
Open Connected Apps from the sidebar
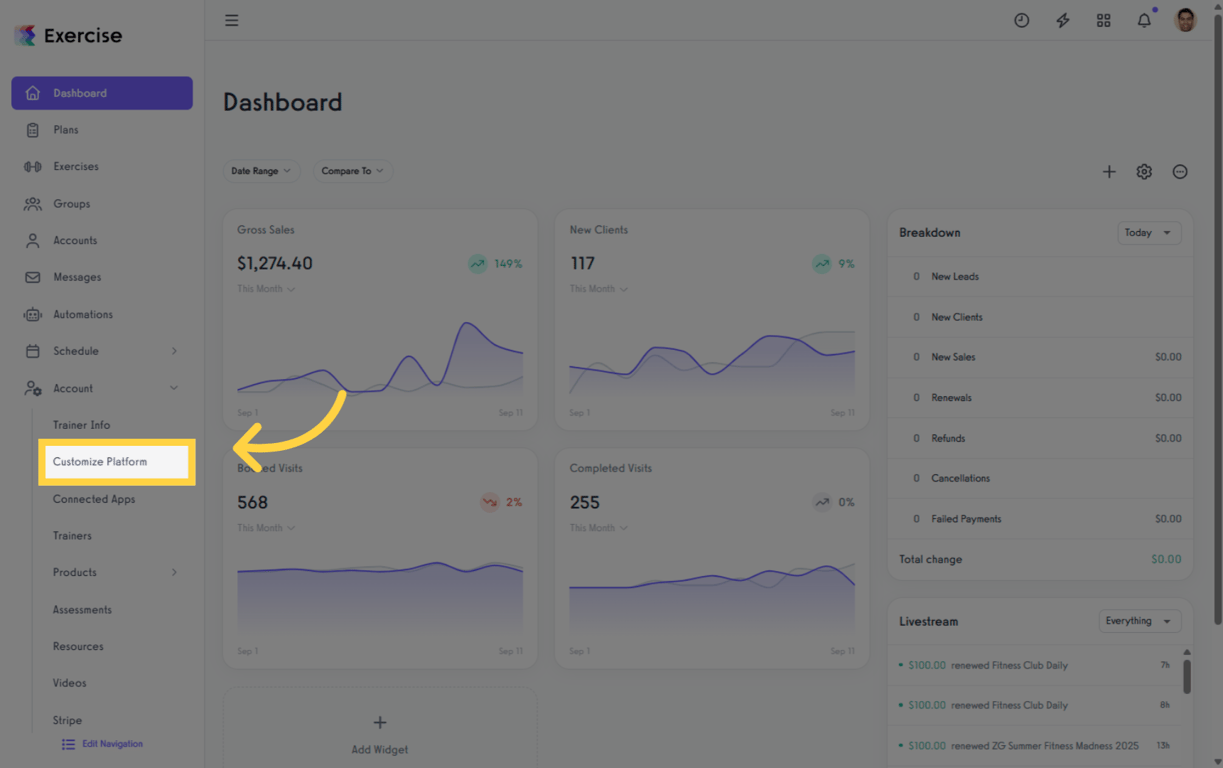tap(93, 499)
